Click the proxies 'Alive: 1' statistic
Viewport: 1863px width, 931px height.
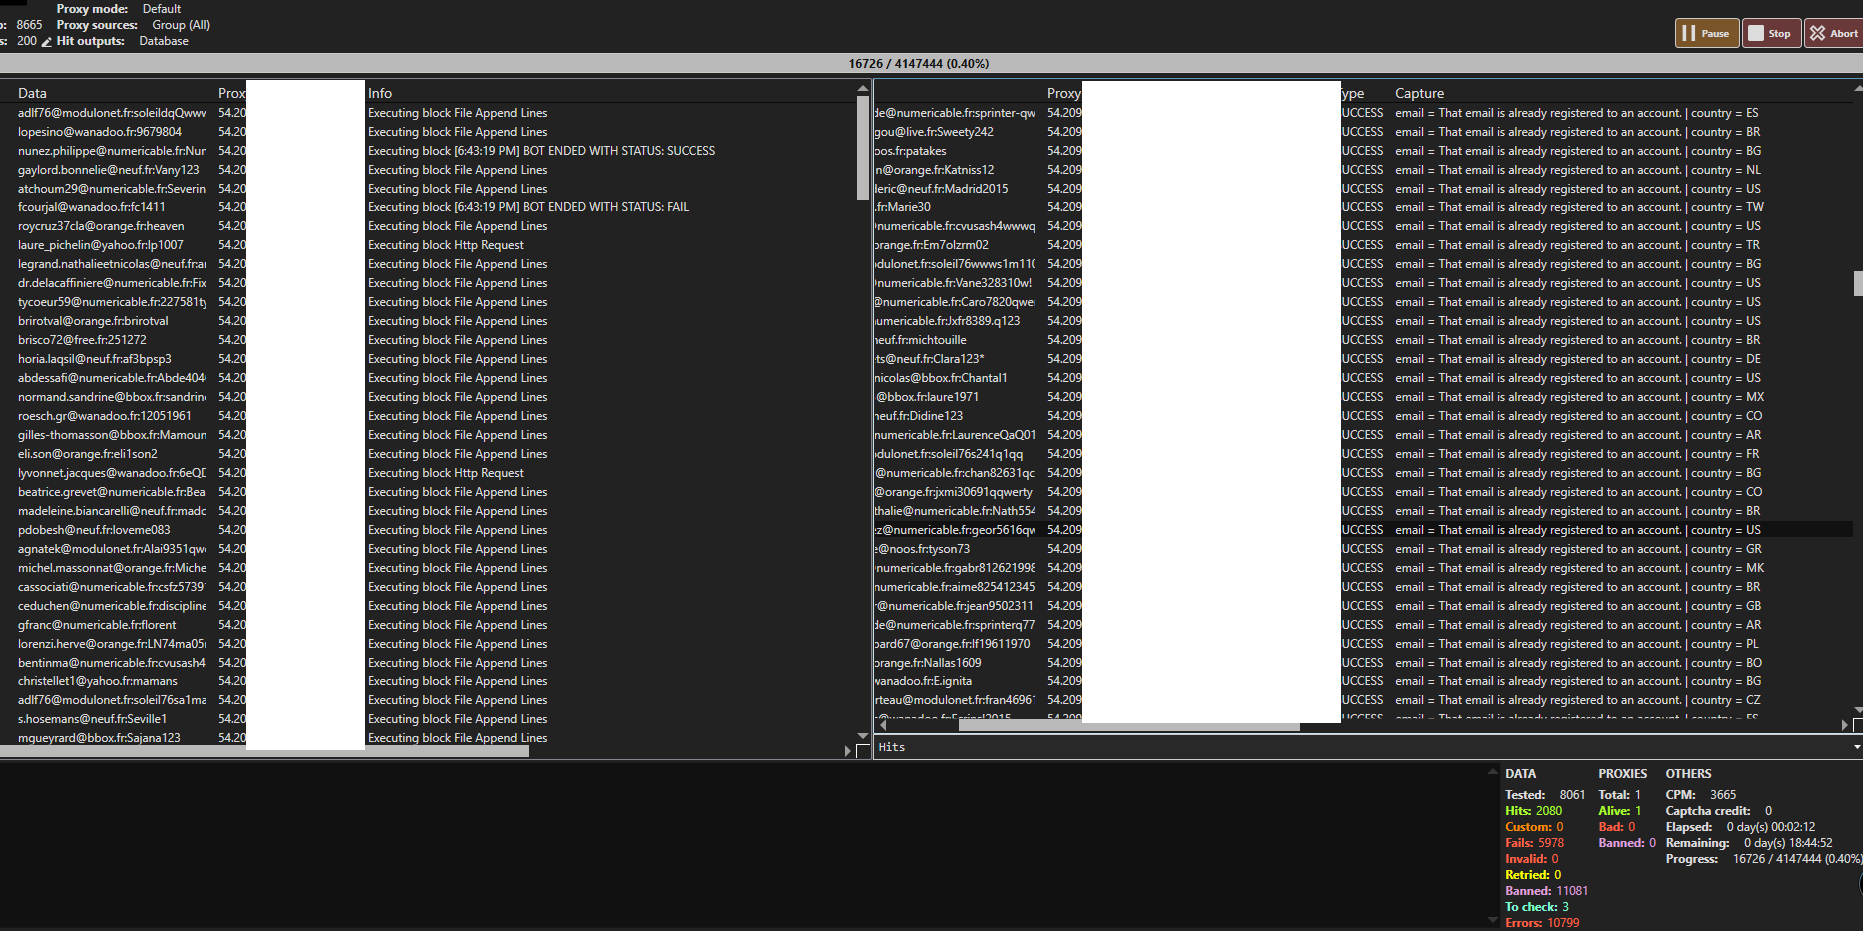1619,811
